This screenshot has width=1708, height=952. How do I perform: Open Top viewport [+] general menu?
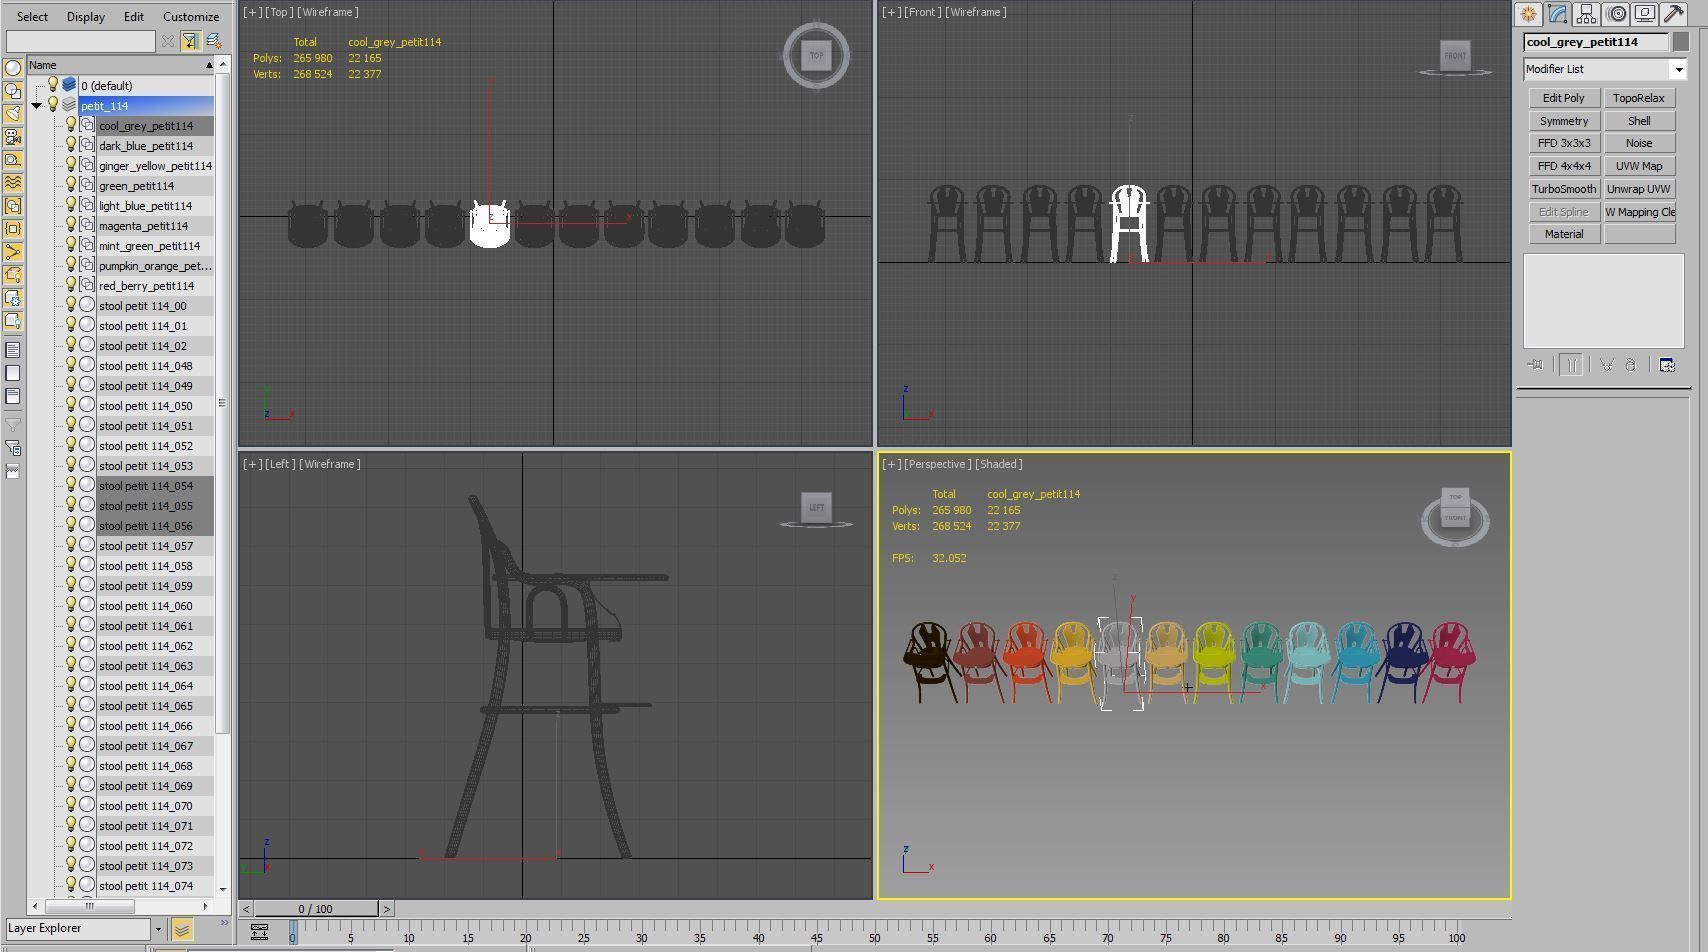[252, 12]
